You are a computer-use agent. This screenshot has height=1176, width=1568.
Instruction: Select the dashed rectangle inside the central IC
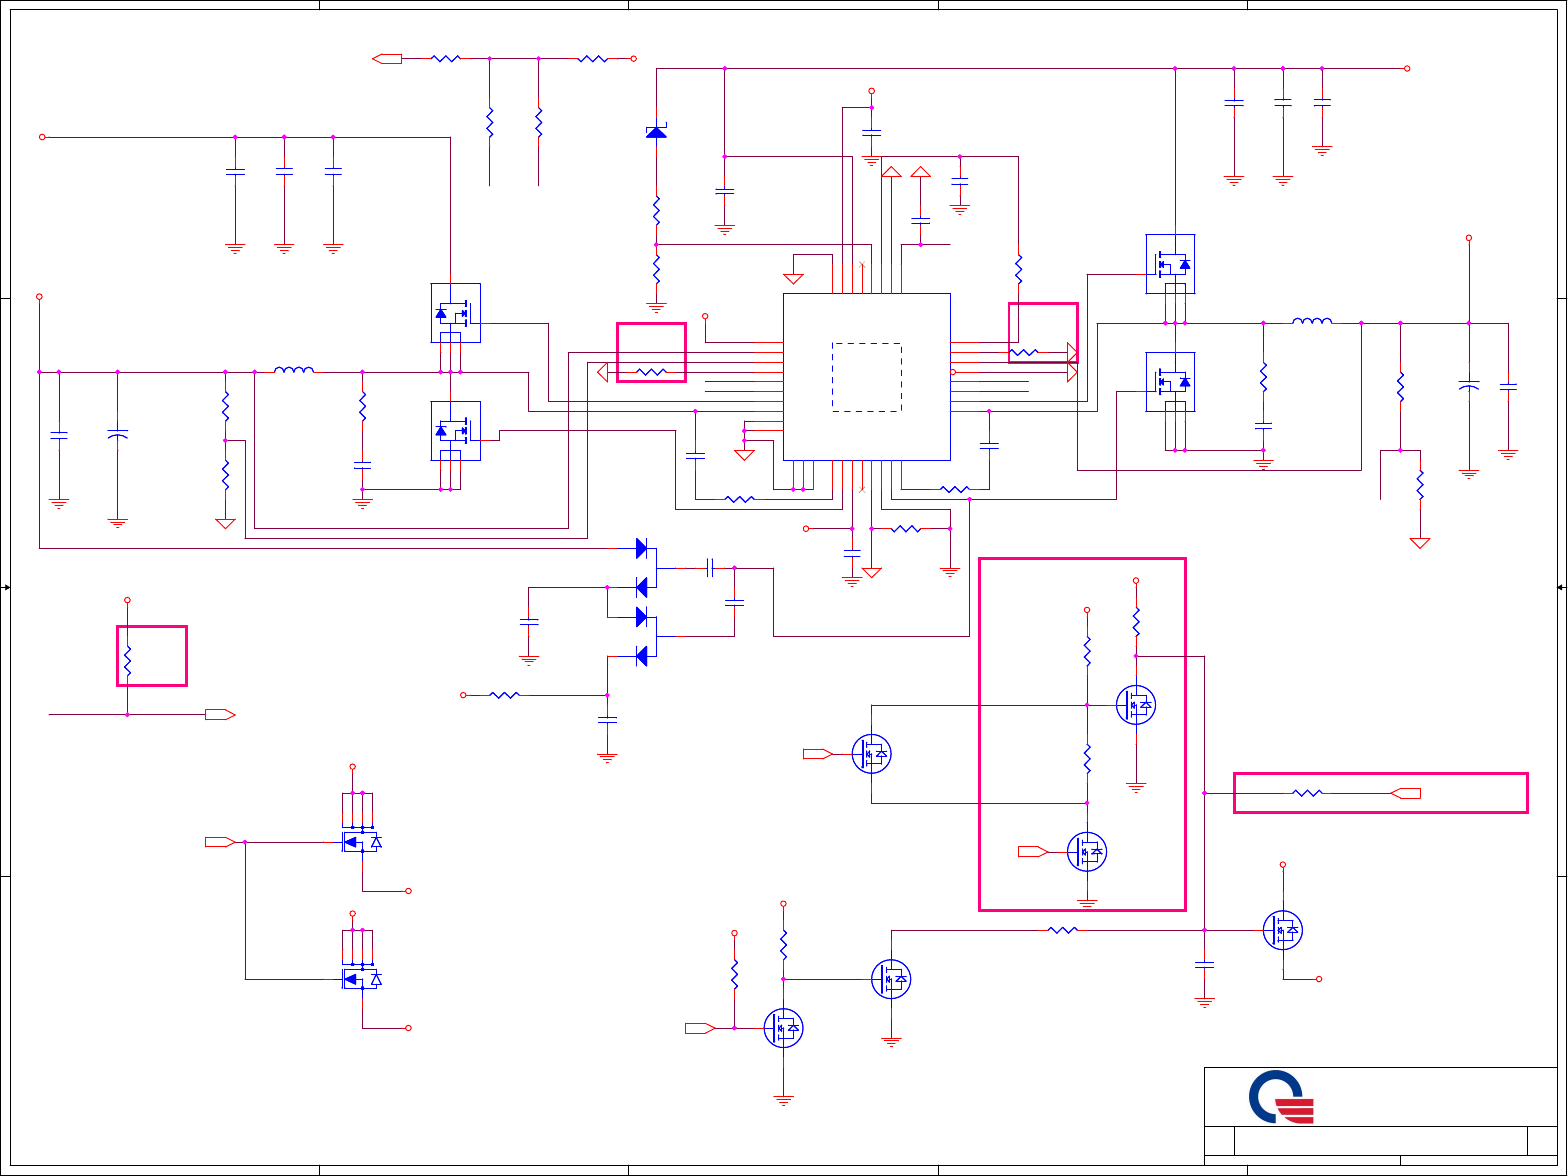(867, 377)
